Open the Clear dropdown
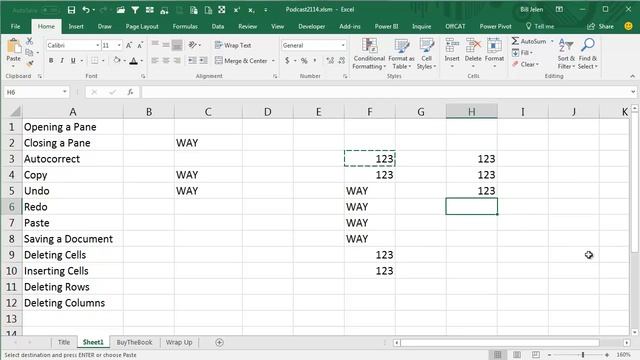Screen dimensions: 640x360 [526, 64]
